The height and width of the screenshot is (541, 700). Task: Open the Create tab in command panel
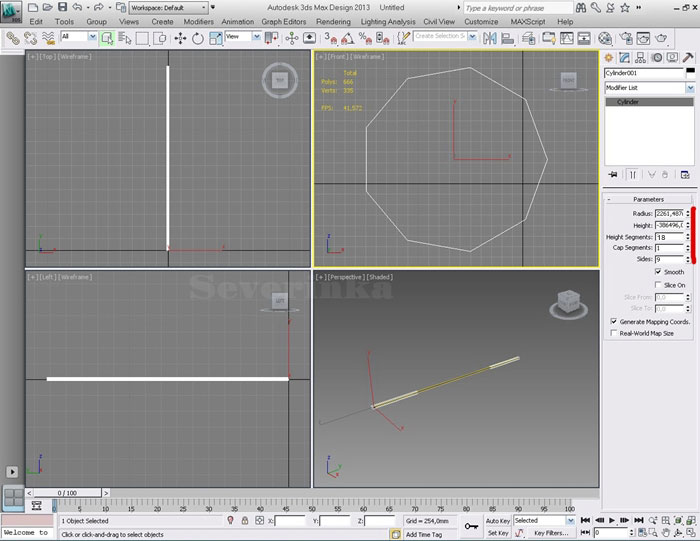point(610,58)
